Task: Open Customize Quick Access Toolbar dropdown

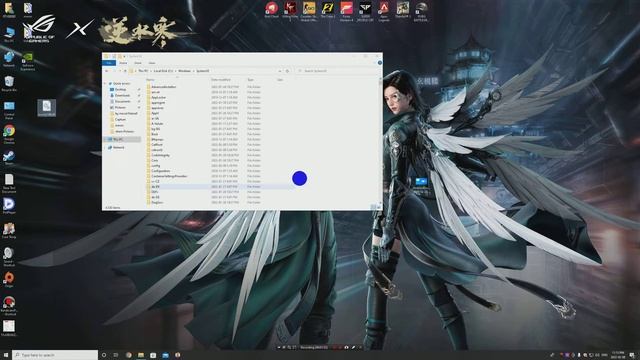Action: point(124,56)
